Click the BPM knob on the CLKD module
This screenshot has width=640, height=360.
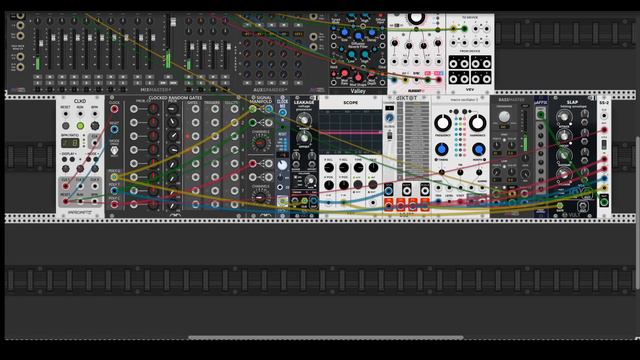pos(95,125)
